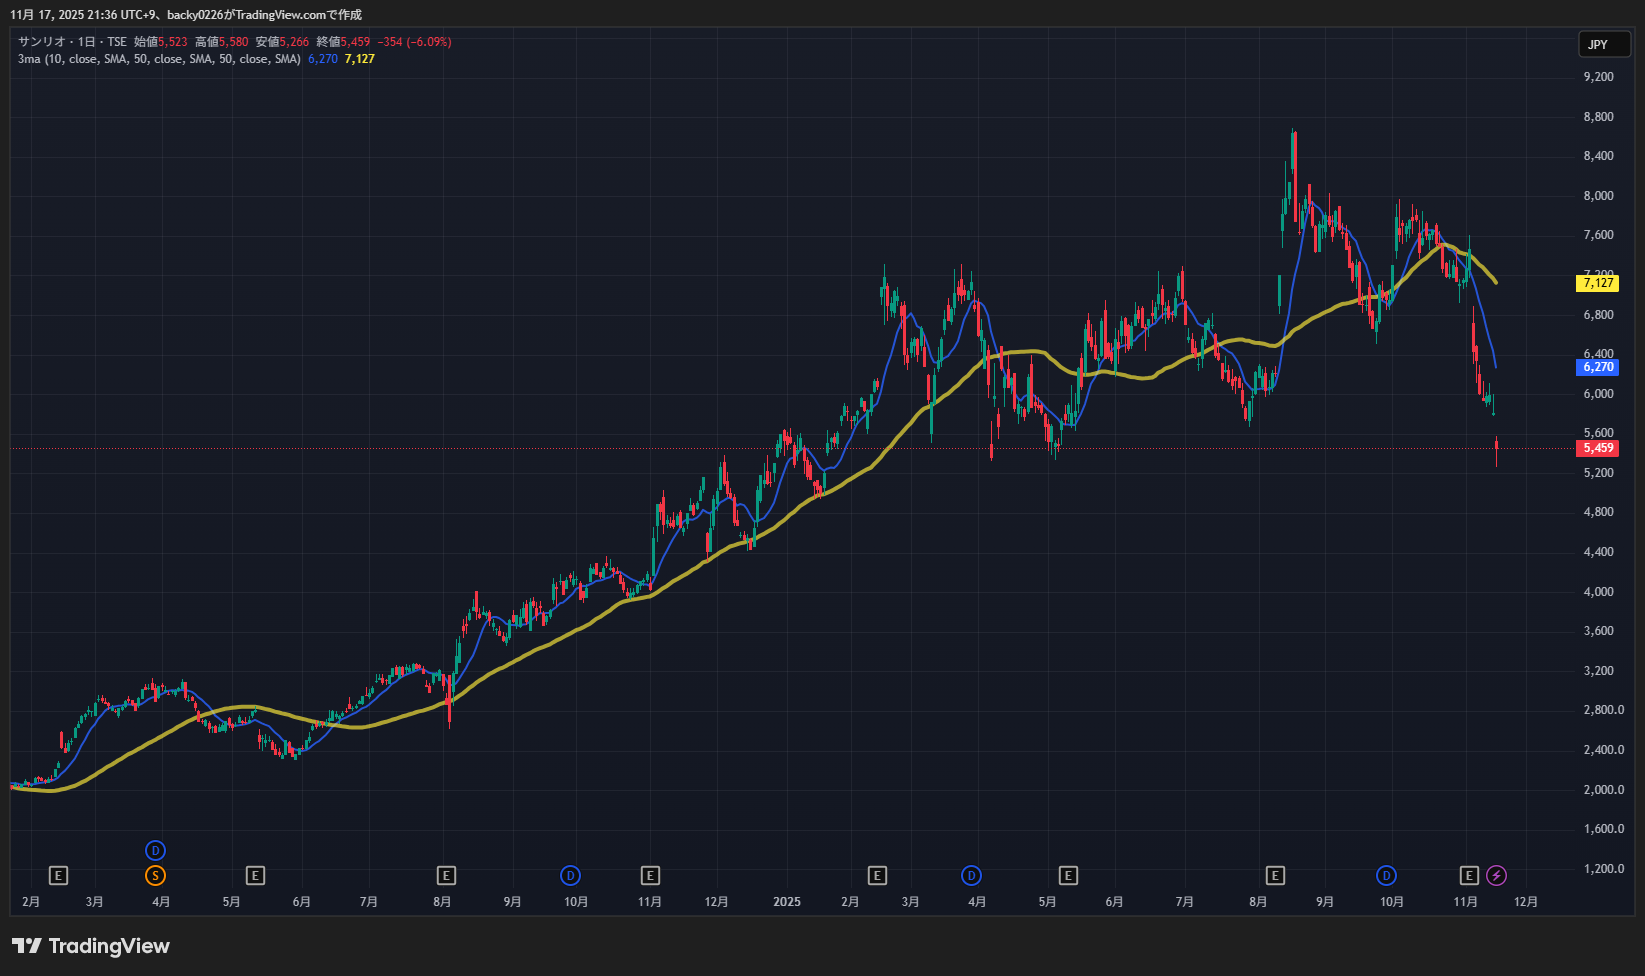Select the dividend 'D' marker near October 2025
Screen dimensions: 1645x976
[x=1386, y=876]
